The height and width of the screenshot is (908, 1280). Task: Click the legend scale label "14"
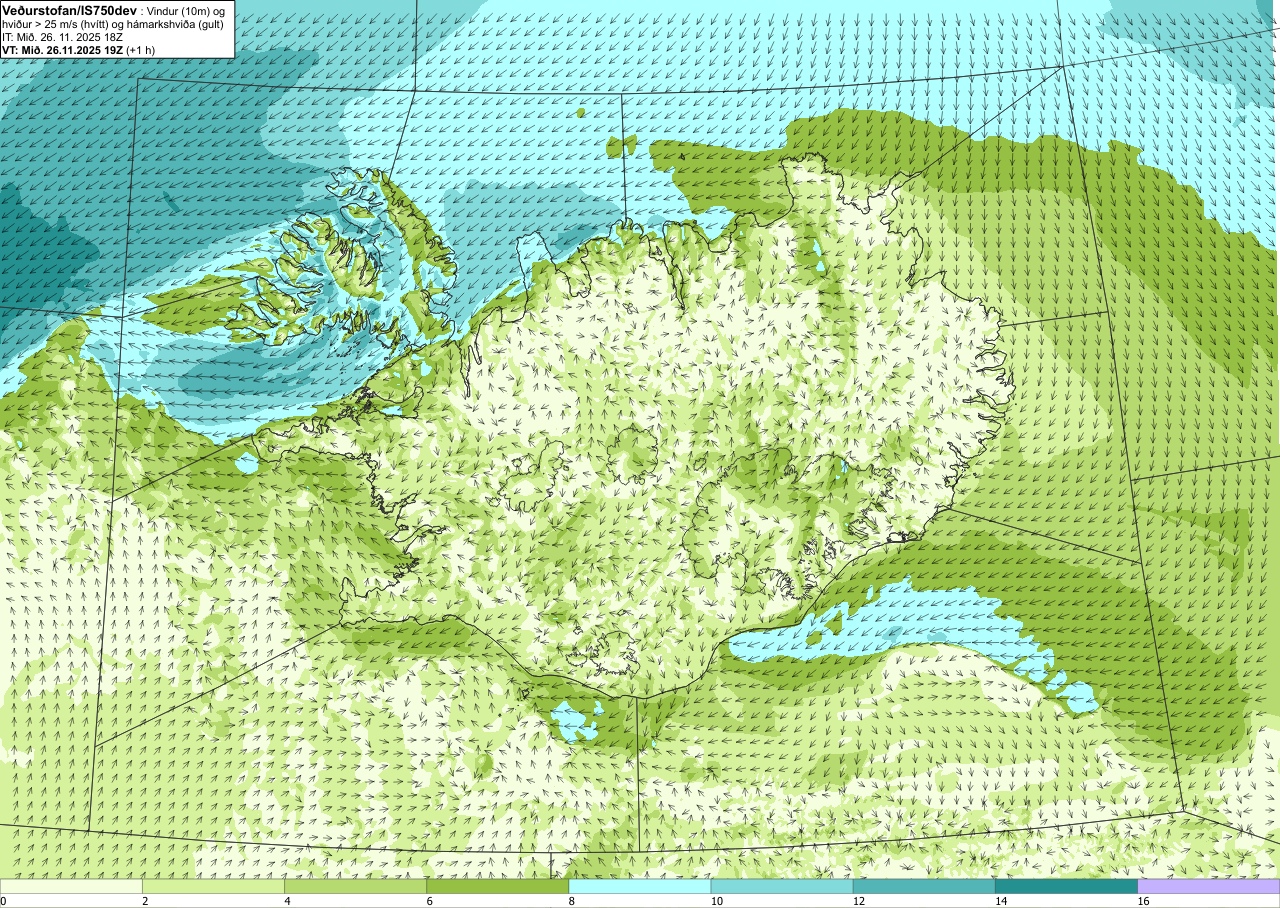tap(1000, 901)
